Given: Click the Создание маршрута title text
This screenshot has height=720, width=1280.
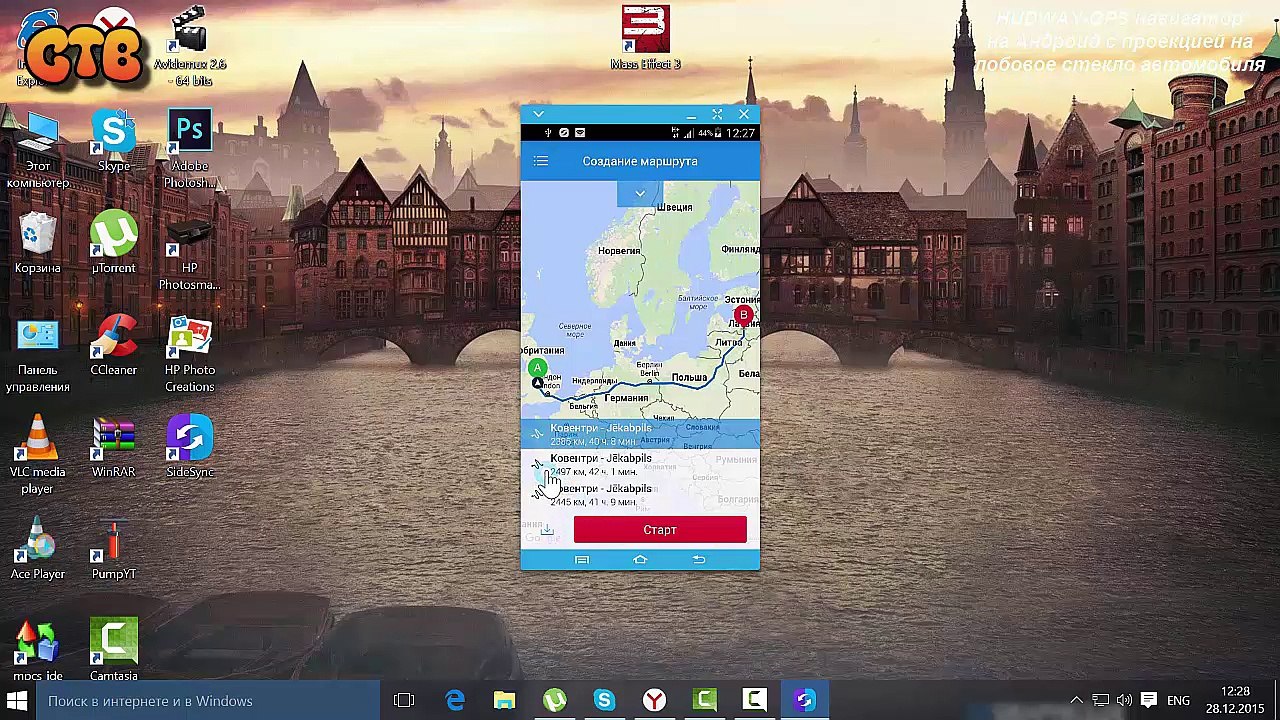Looking at the screenshot, I should (x=640, y=161).
